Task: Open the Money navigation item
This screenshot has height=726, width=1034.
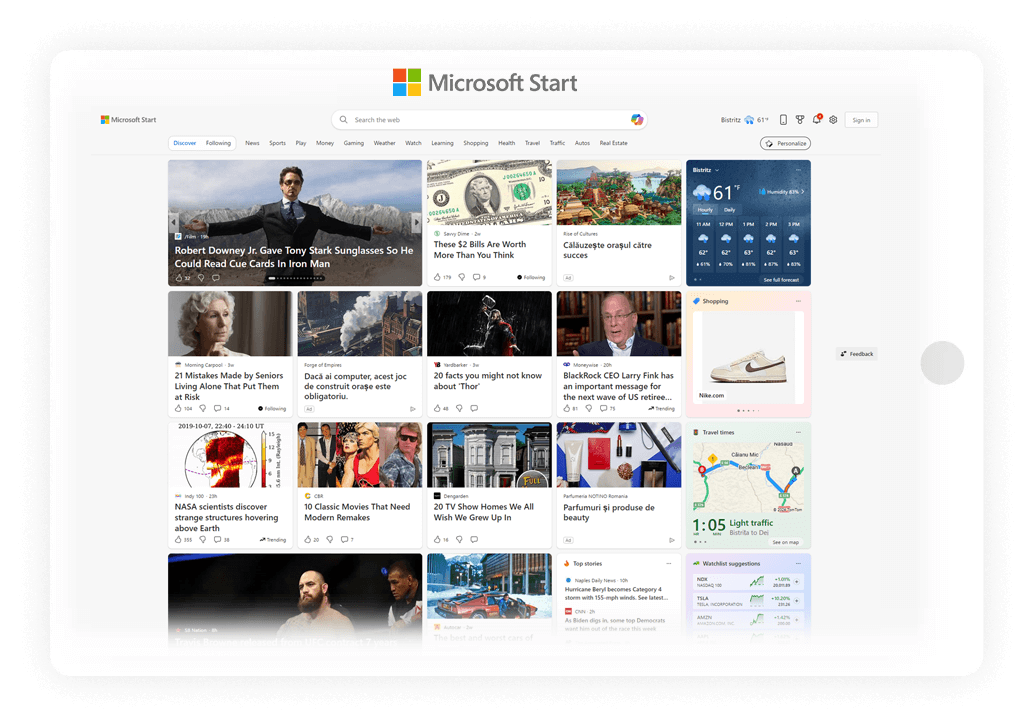Action: tap(324, 143)
